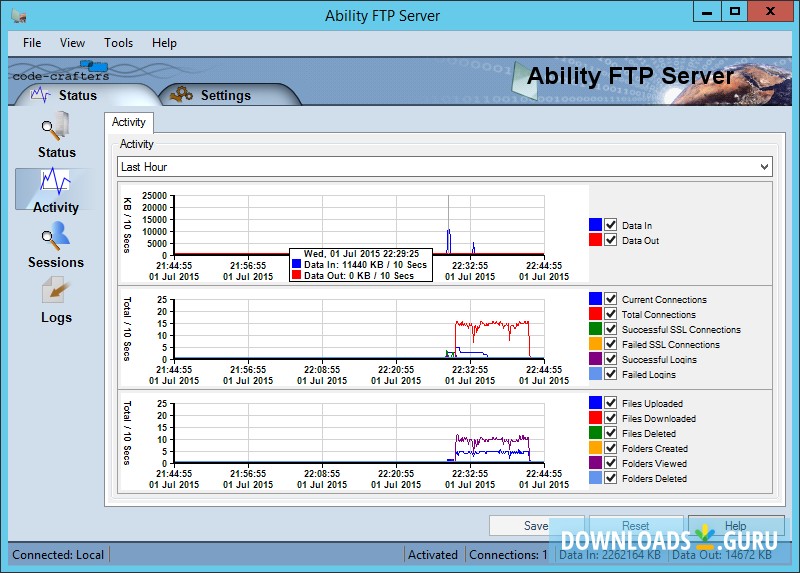Open the View menu
This screenshot has height=573, width=800.
72,43
